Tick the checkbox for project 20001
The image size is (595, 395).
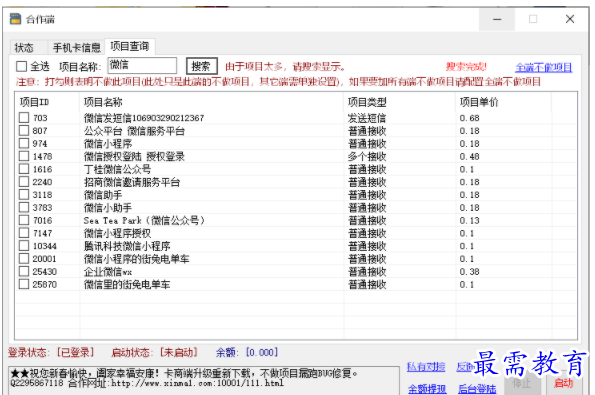(24, 259)
